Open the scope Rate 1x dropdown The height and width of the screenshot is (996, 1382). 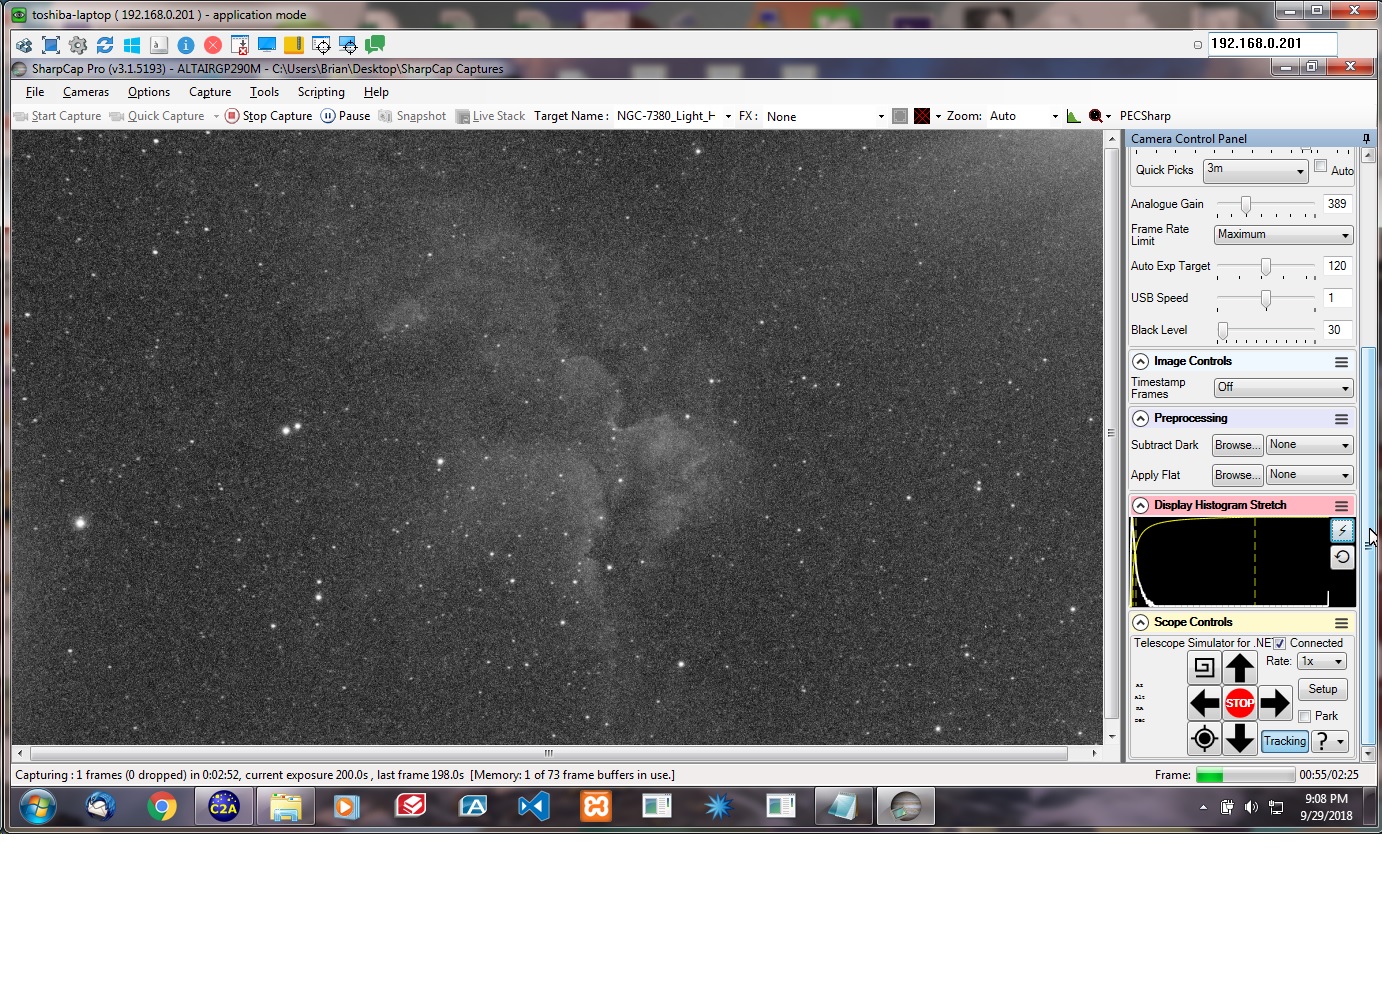1322,662
